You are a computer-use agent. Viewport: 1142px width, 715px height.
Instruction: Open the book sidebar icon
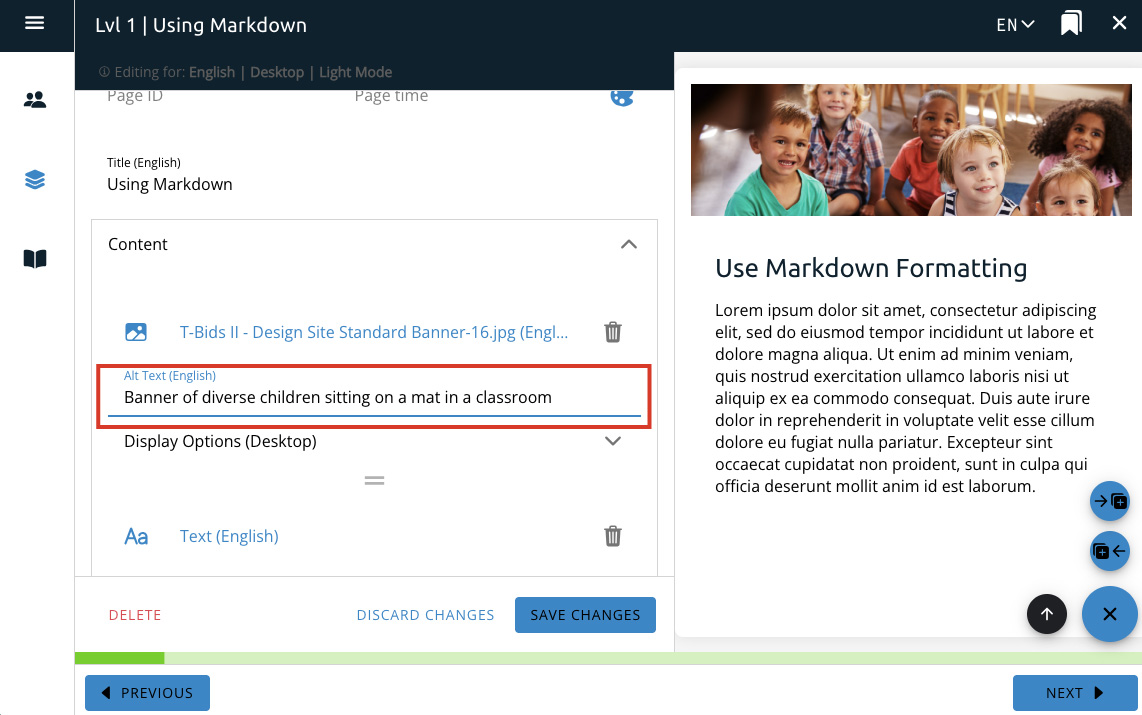(35, 260)
